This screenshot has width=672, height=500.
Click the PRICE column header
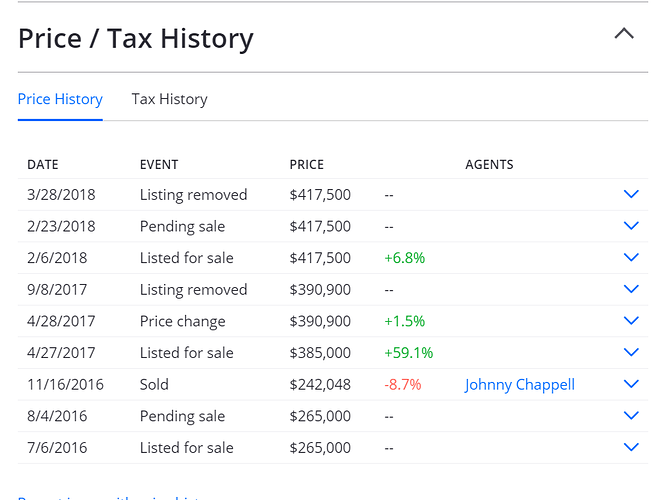click(x=307, y=165)
